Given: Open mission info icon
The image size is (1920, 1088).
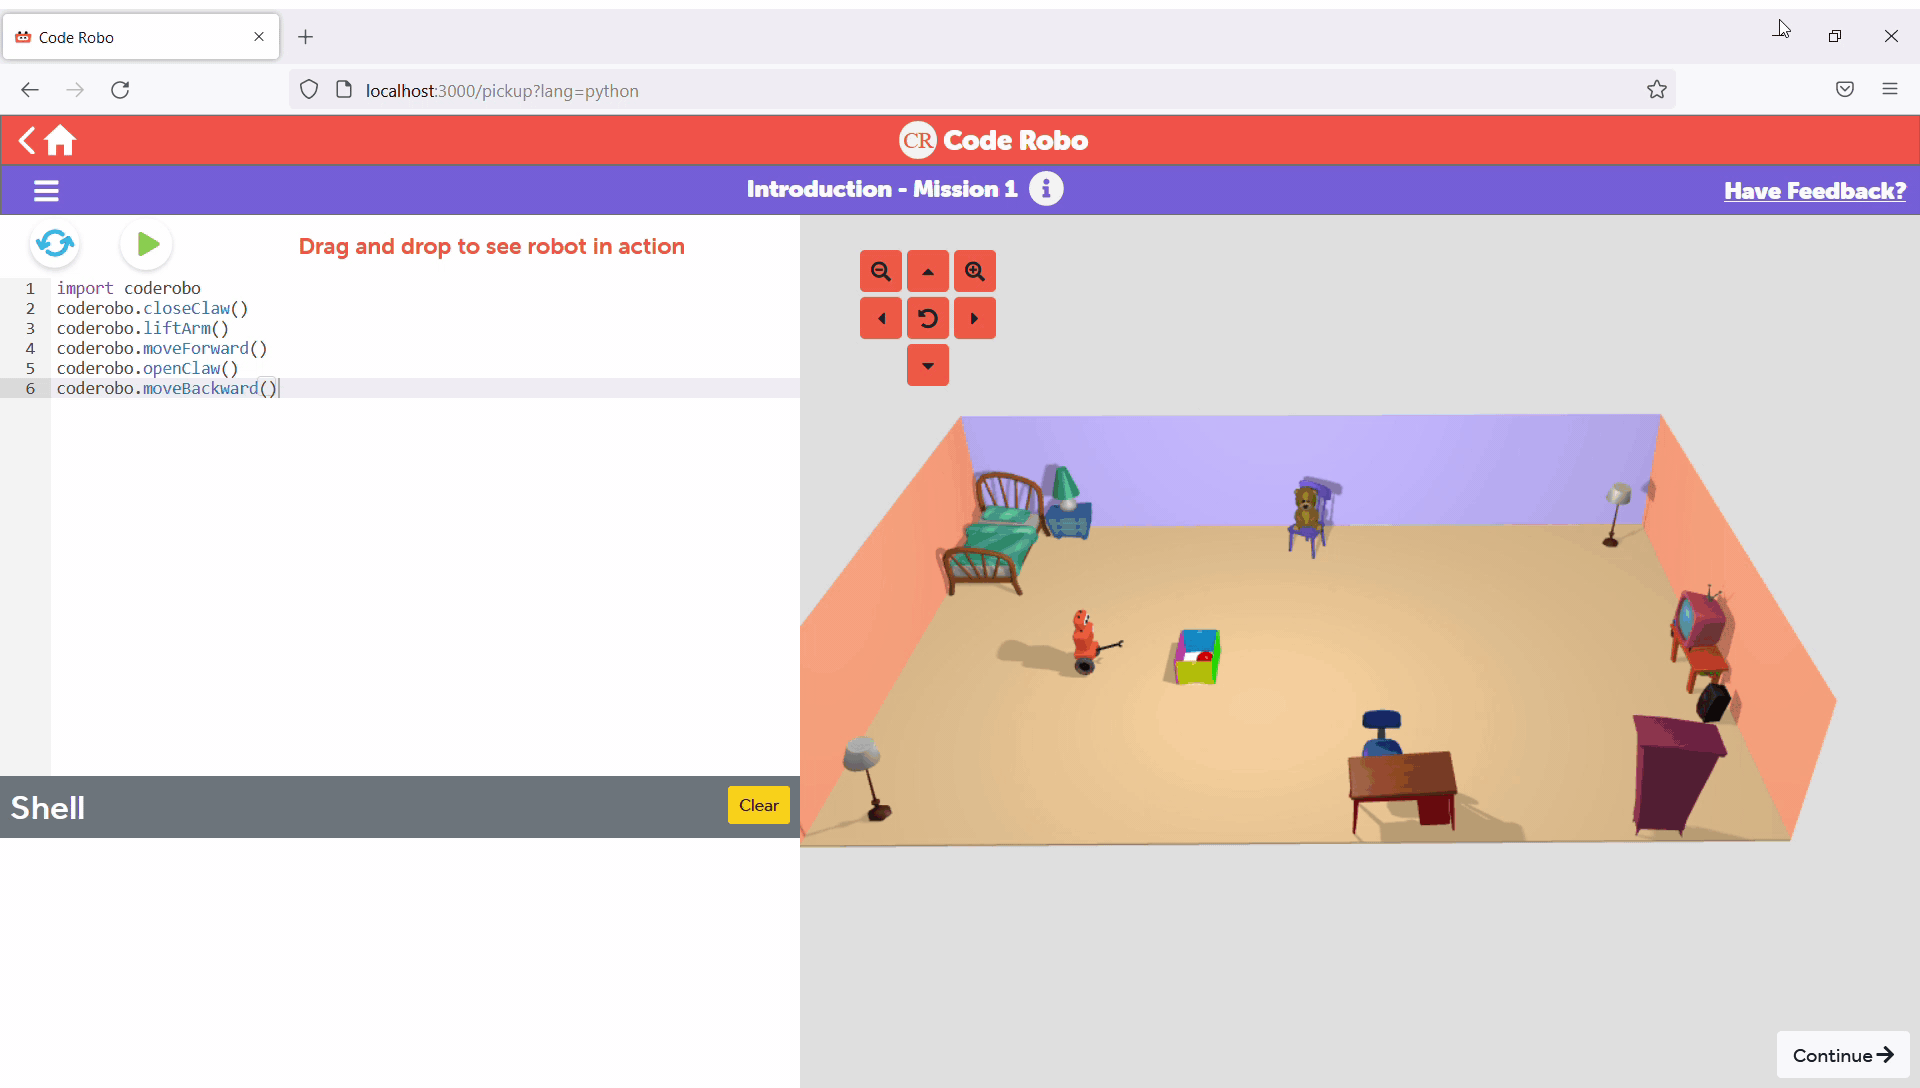Looking at the screenshot, I should click(1046, 189).
